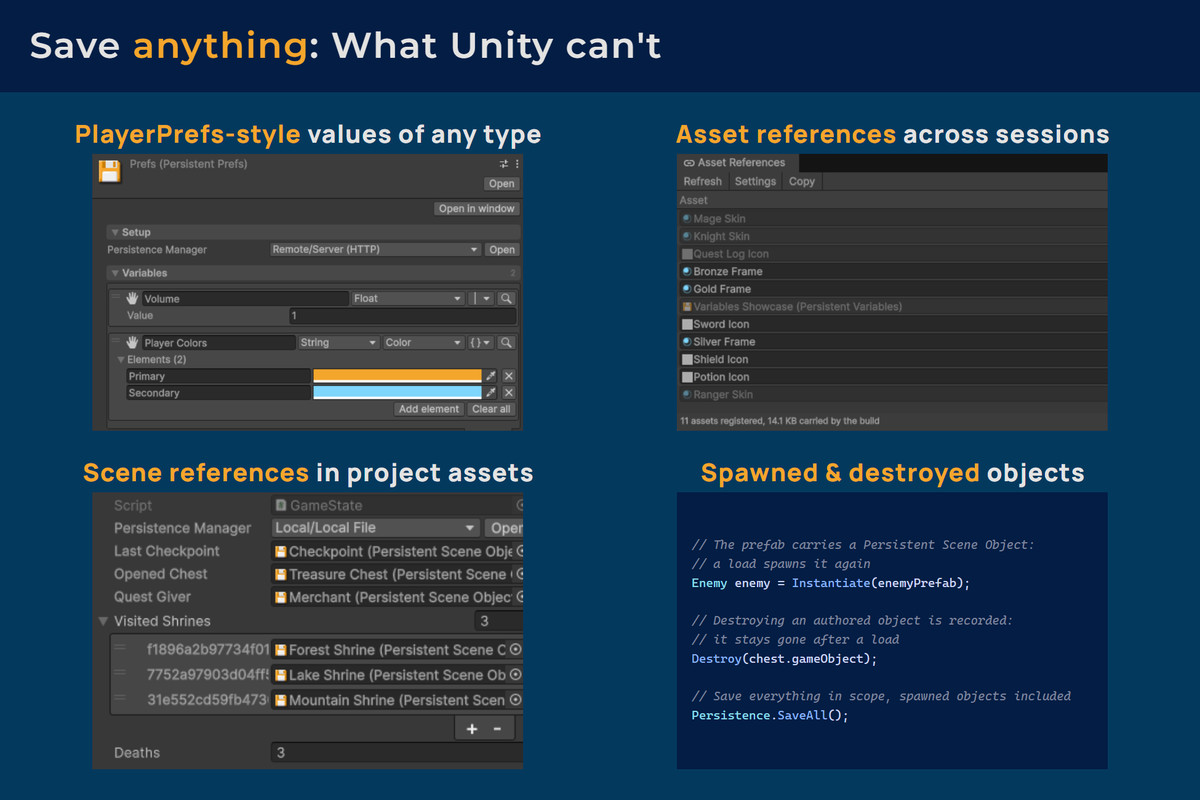Remove a shrine with the minus button
This screenshot has width=1200, height=800.
[497, 729]
